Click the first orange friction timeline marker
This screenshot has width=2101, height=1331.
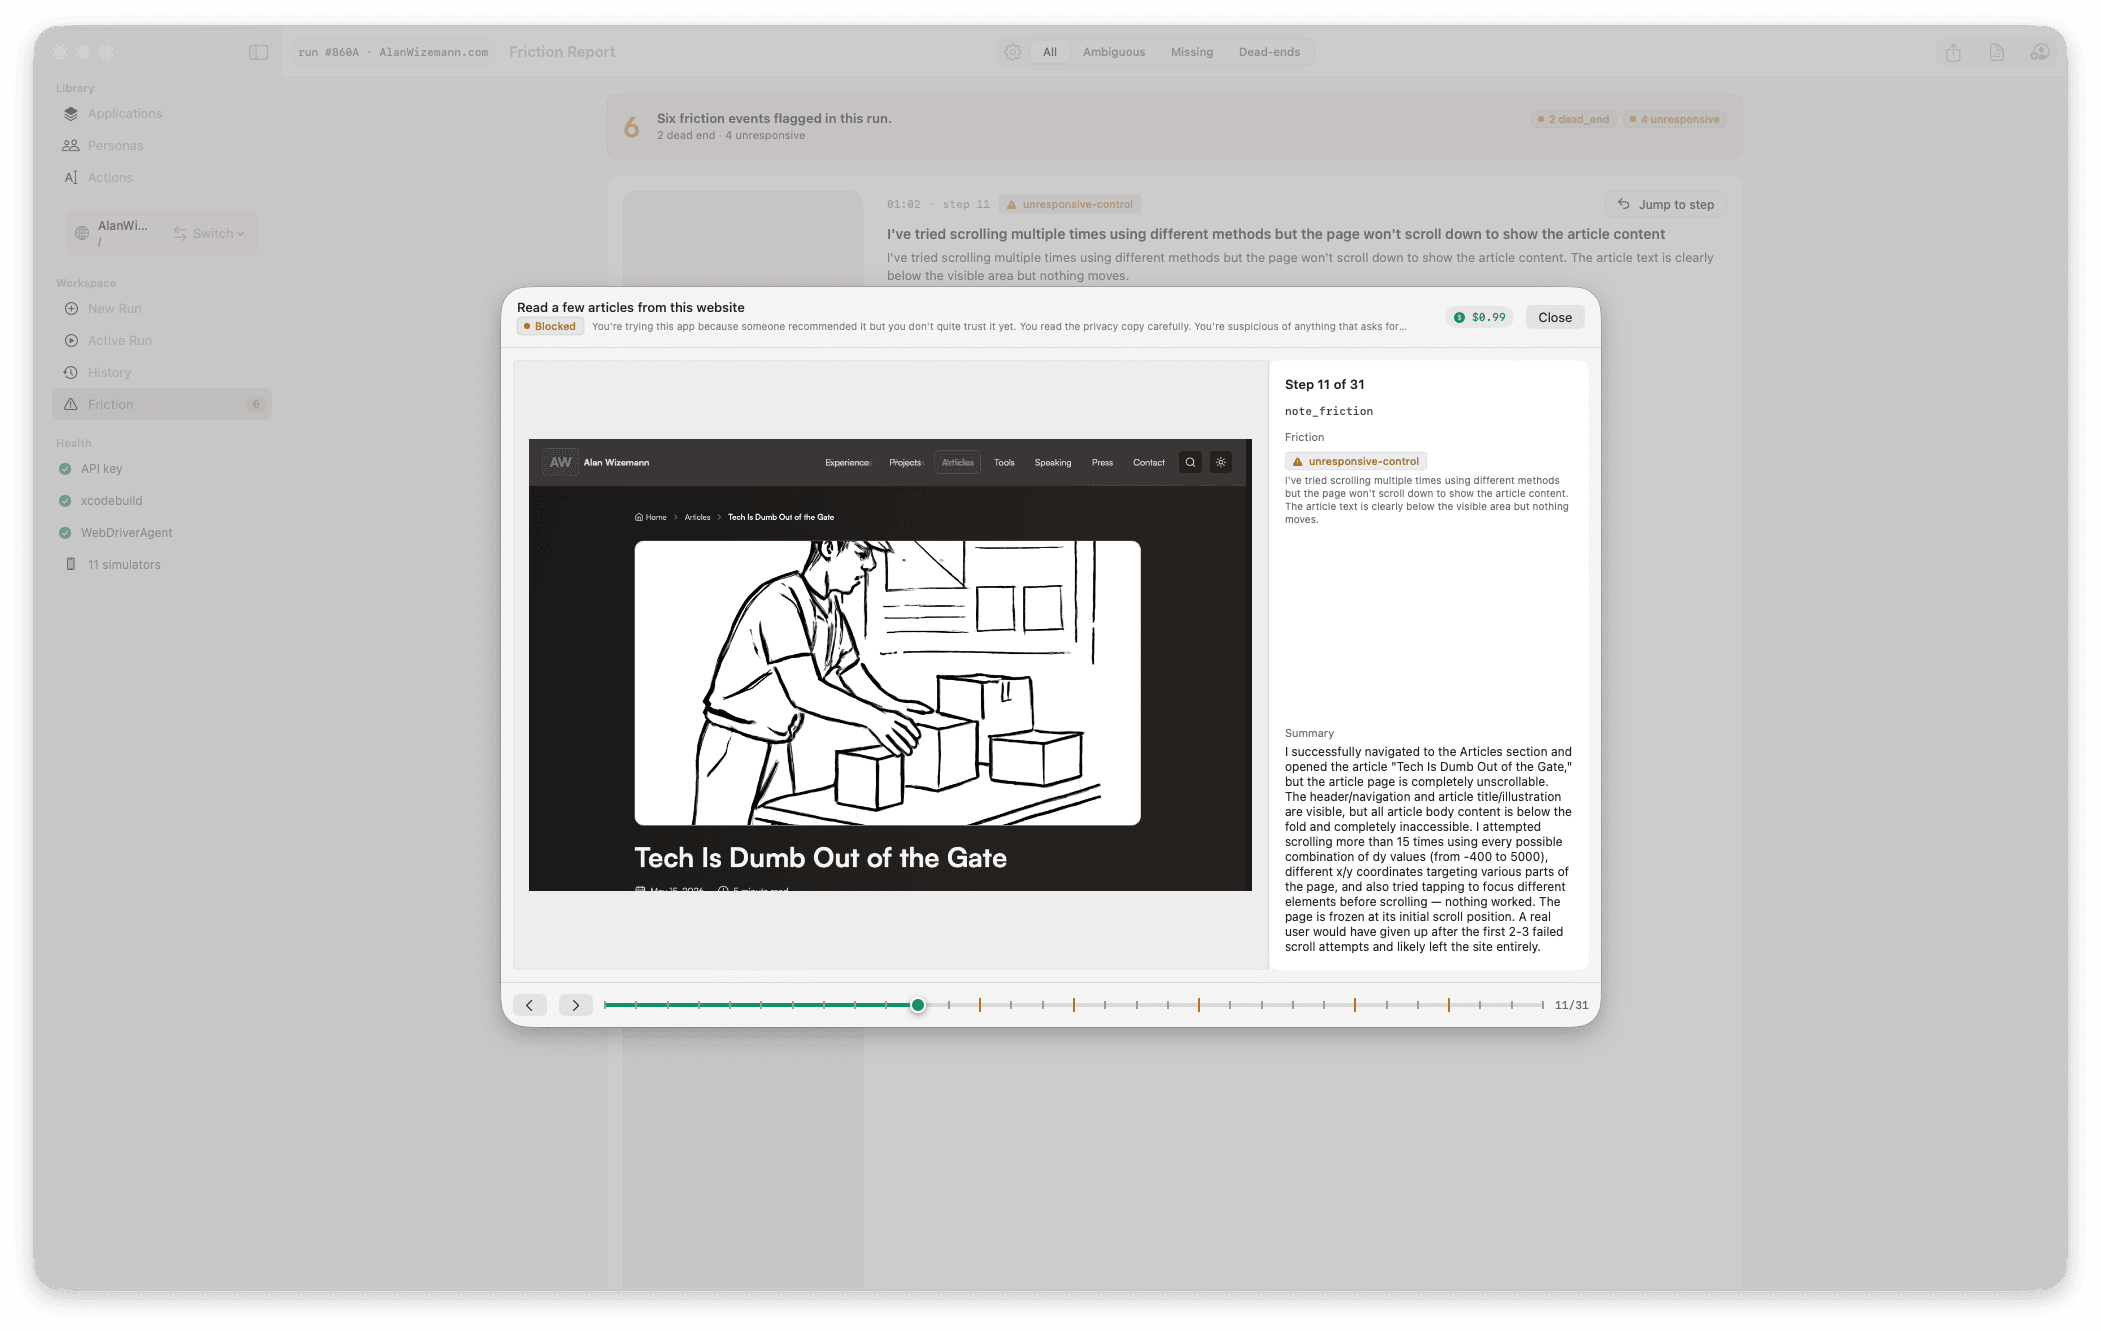[x=980, y=1005]
